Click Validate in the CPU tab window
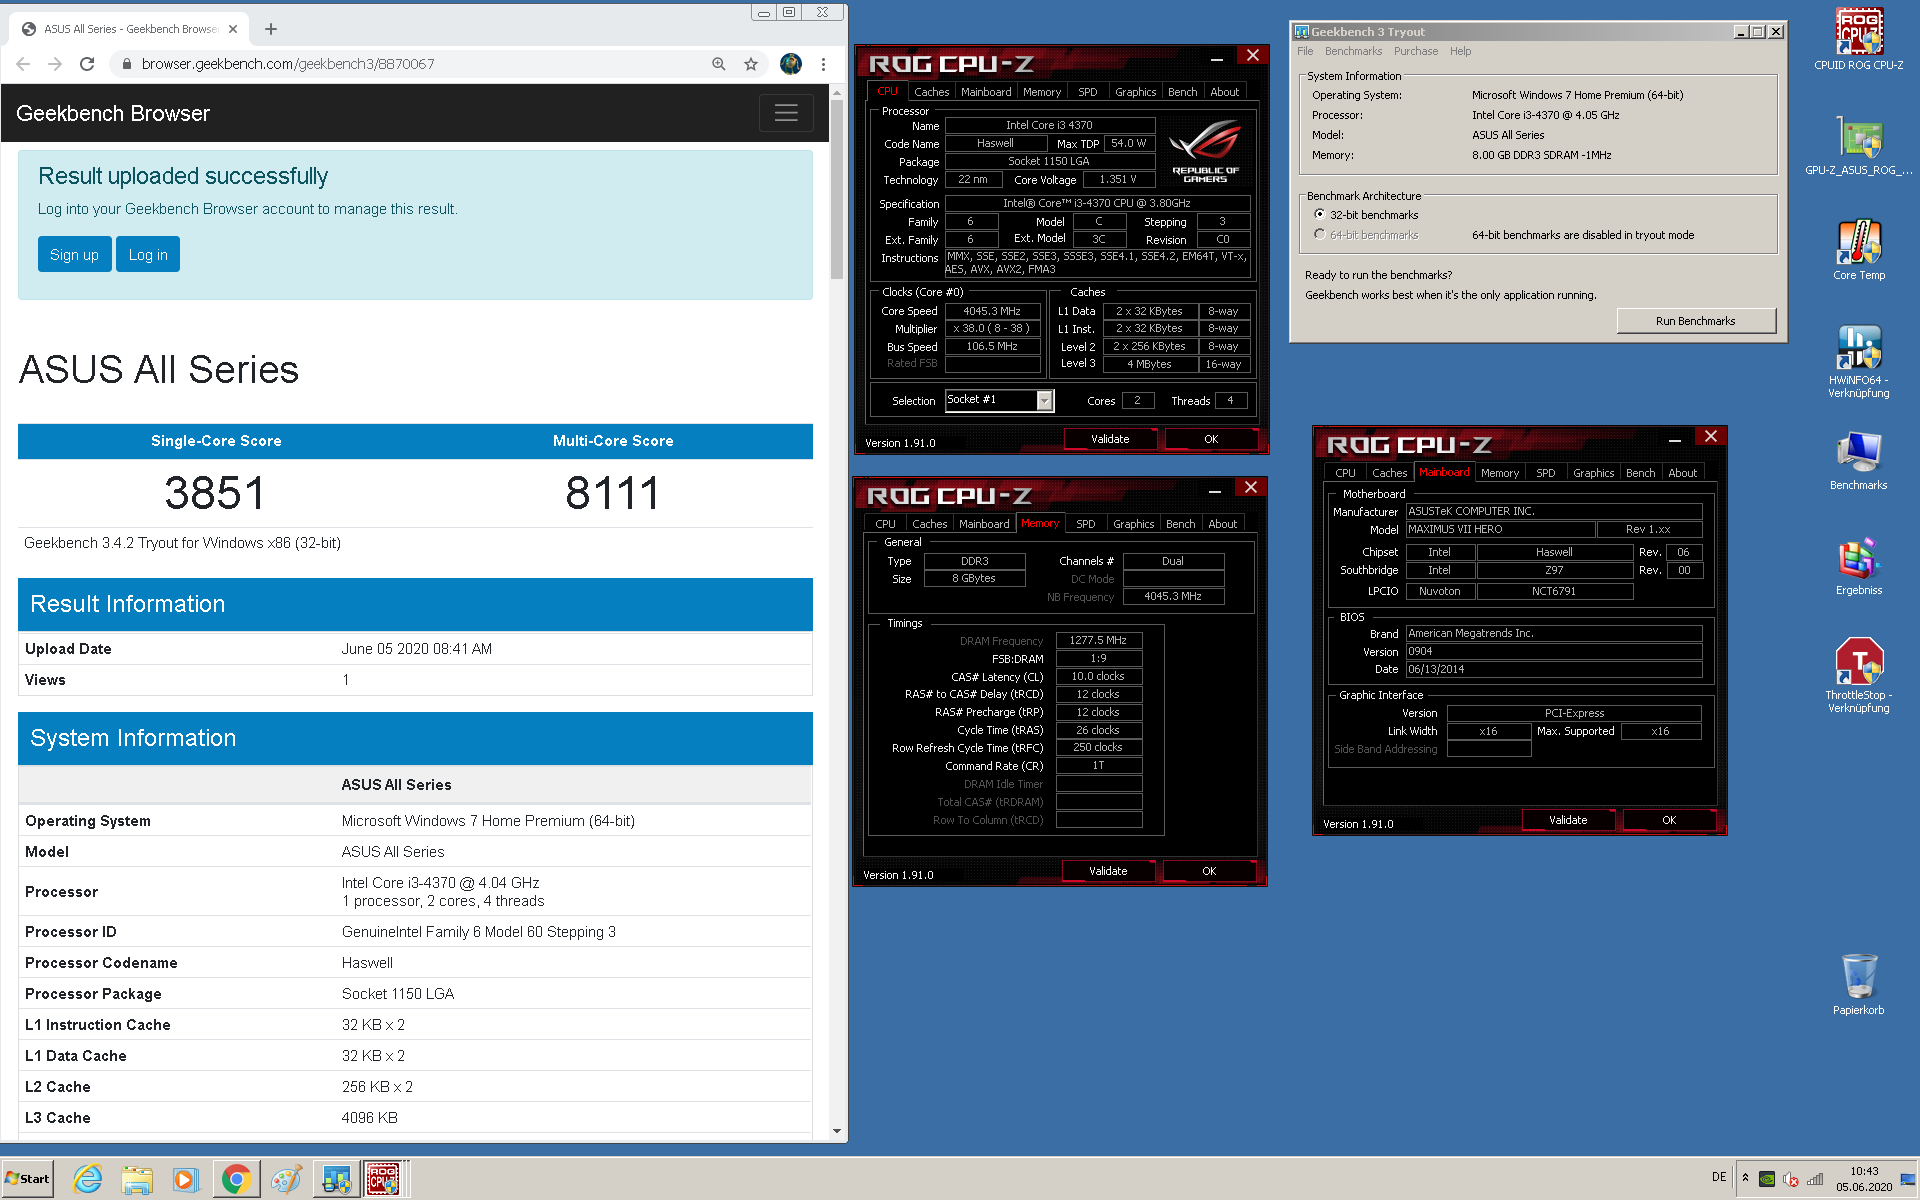Image resolution: width=1920 pixels, height=1200 pixels. [x=1110, y=439]
